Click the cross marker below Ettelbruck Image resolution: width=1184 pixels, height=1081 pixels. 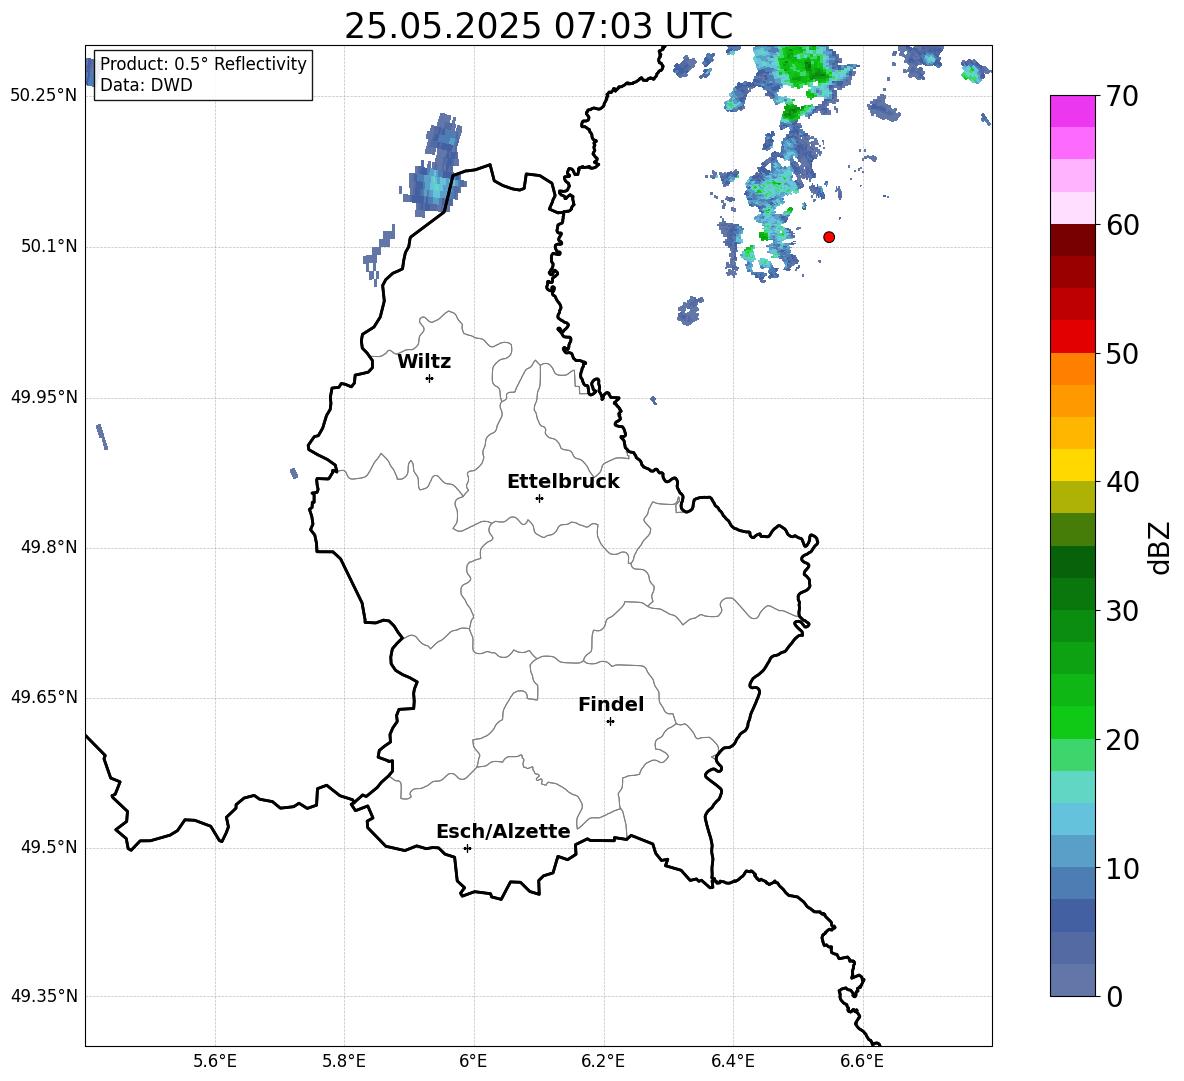pos(539,498)
